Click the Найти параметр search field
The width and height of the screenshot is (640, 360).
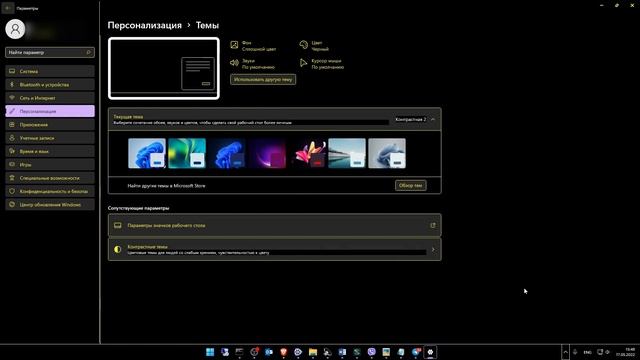[50, 52]
